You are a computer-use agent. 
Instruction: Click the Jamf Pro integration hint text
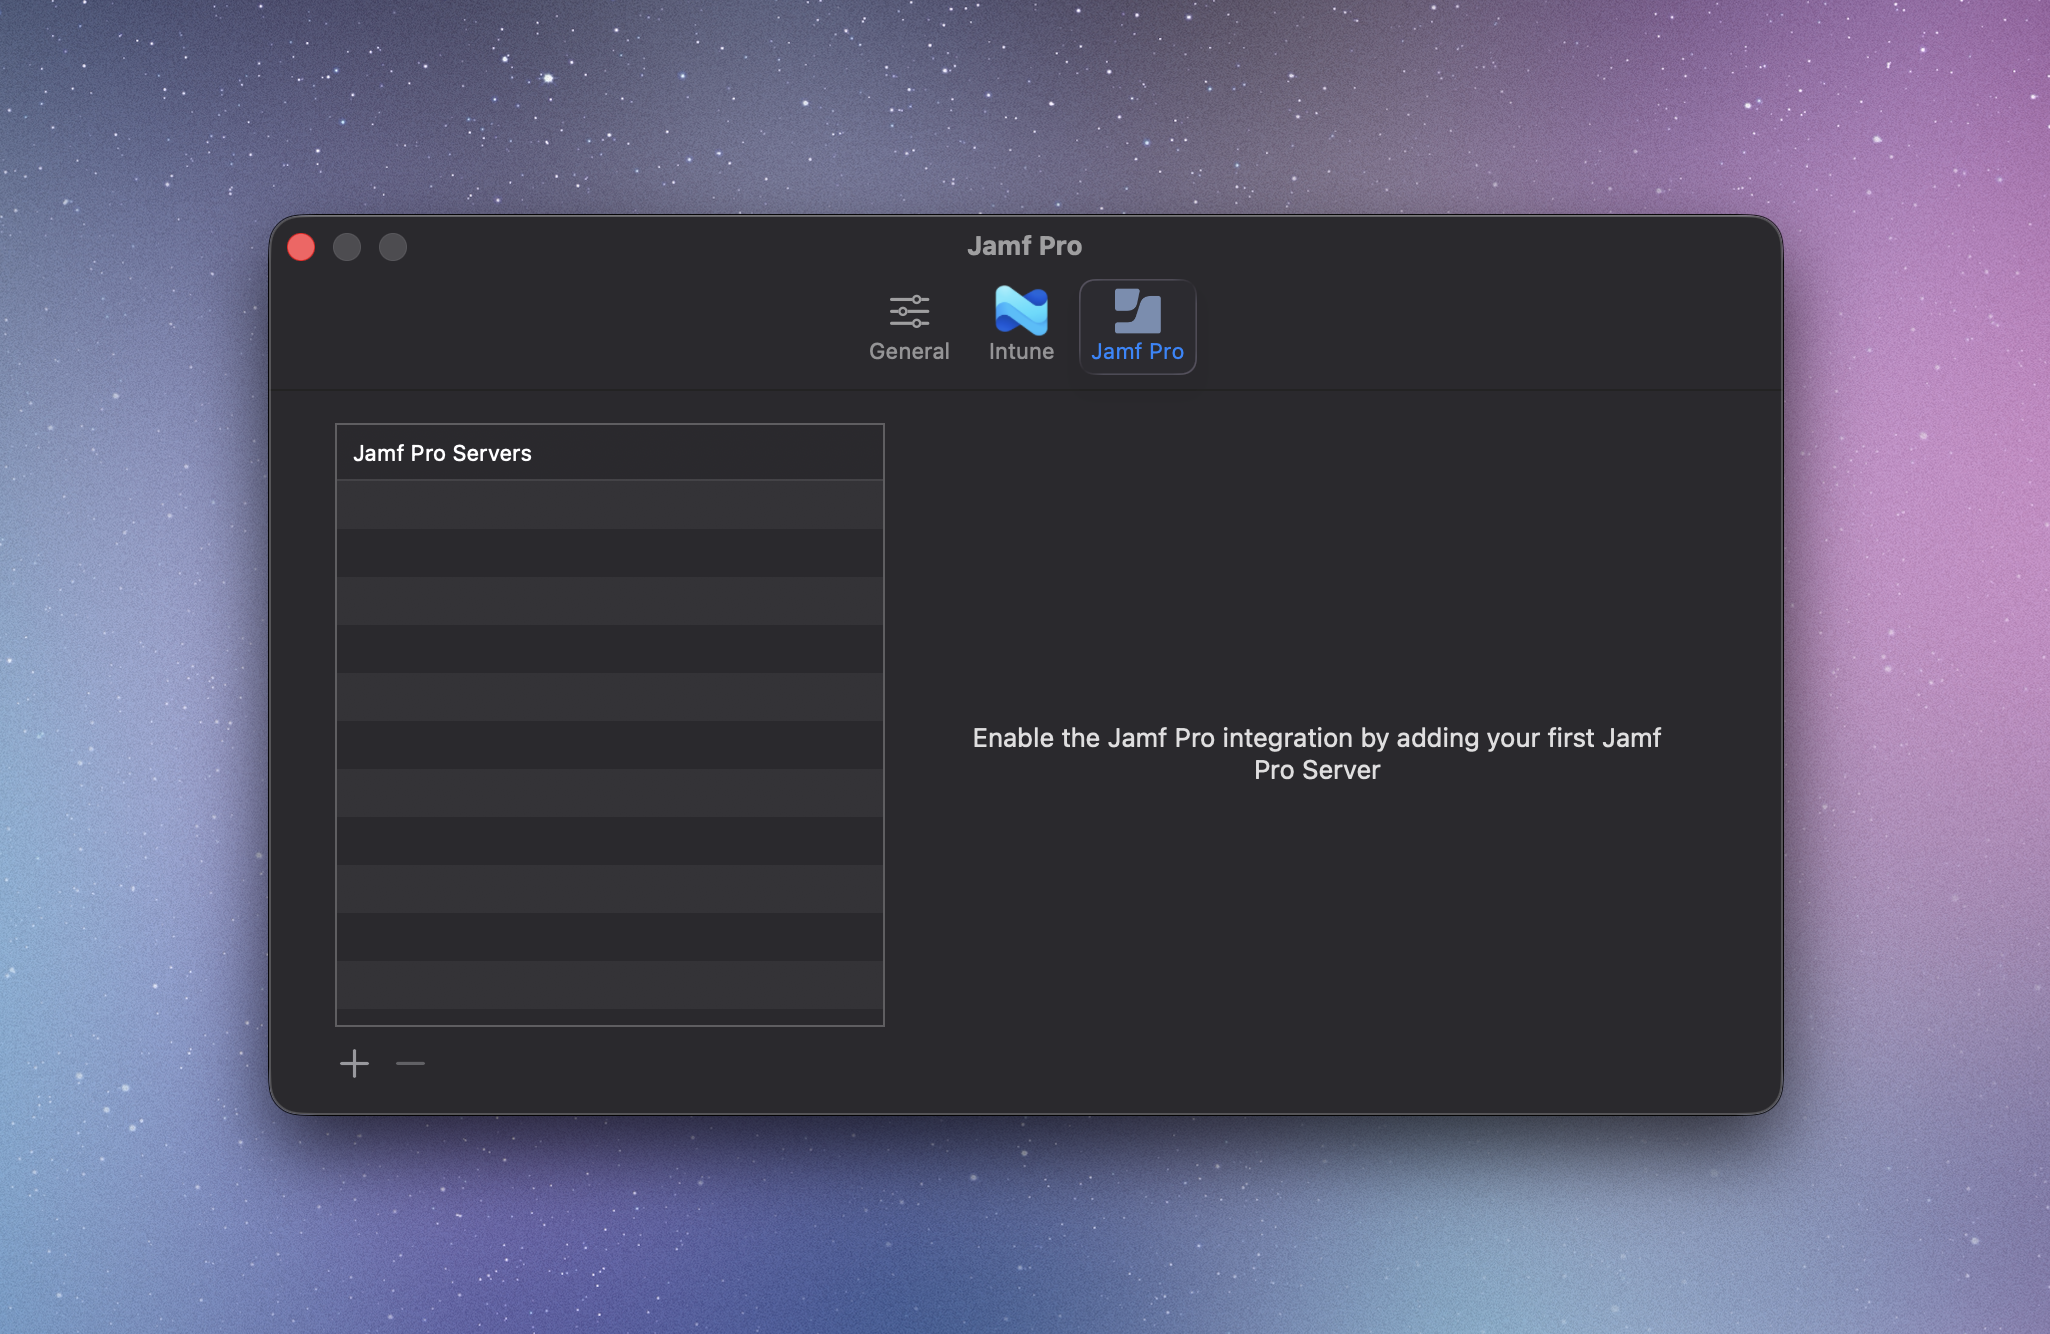point(1316,754)
